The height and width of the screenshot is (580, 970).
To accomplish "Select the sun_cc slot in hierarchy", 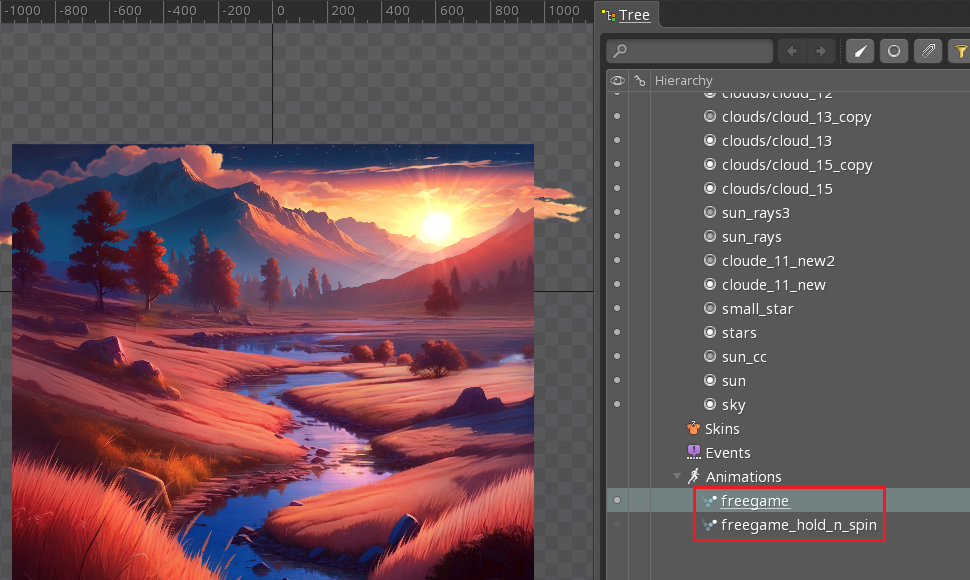I will coord(744,357).
